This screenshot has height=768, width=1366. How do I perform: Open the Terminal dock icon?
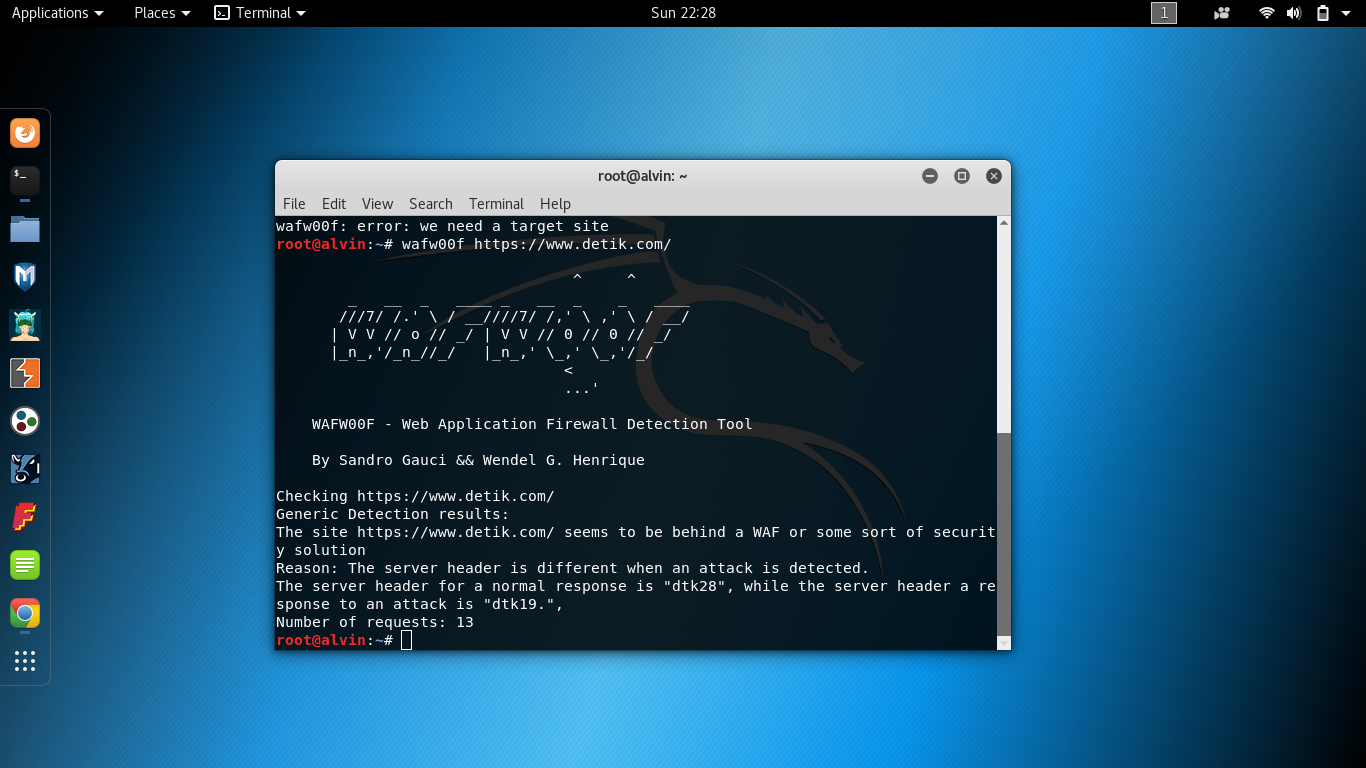tap(25, 181)
